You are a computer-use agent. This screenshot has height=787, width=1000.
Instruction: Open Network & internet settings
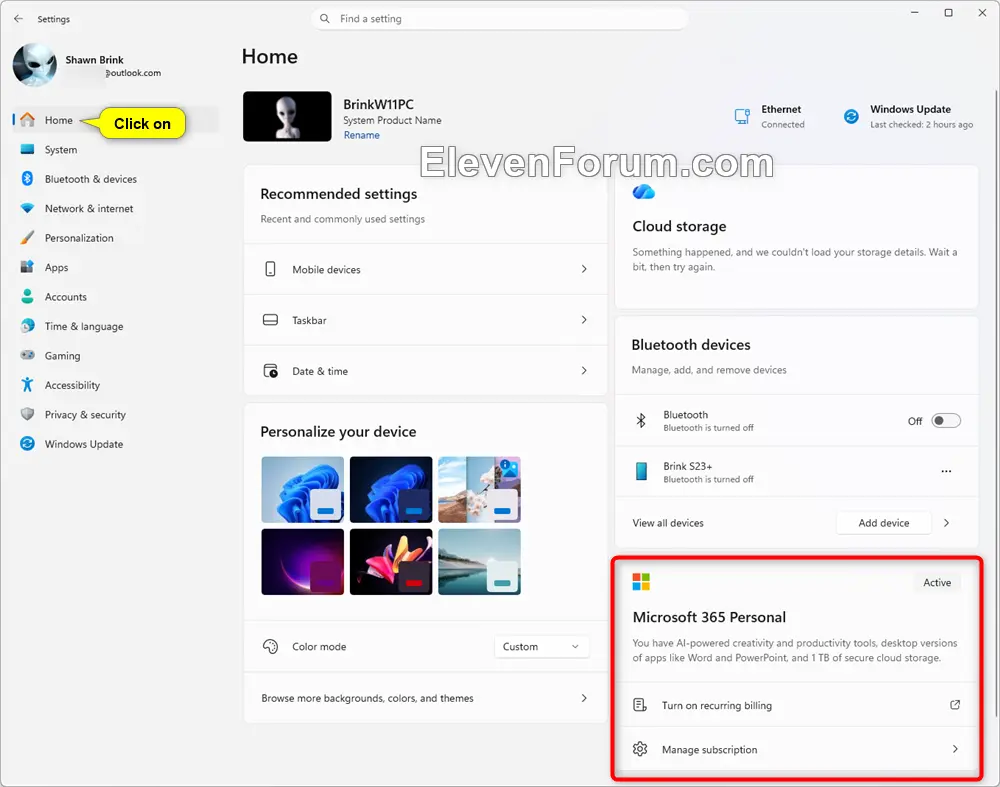[115, 209]
